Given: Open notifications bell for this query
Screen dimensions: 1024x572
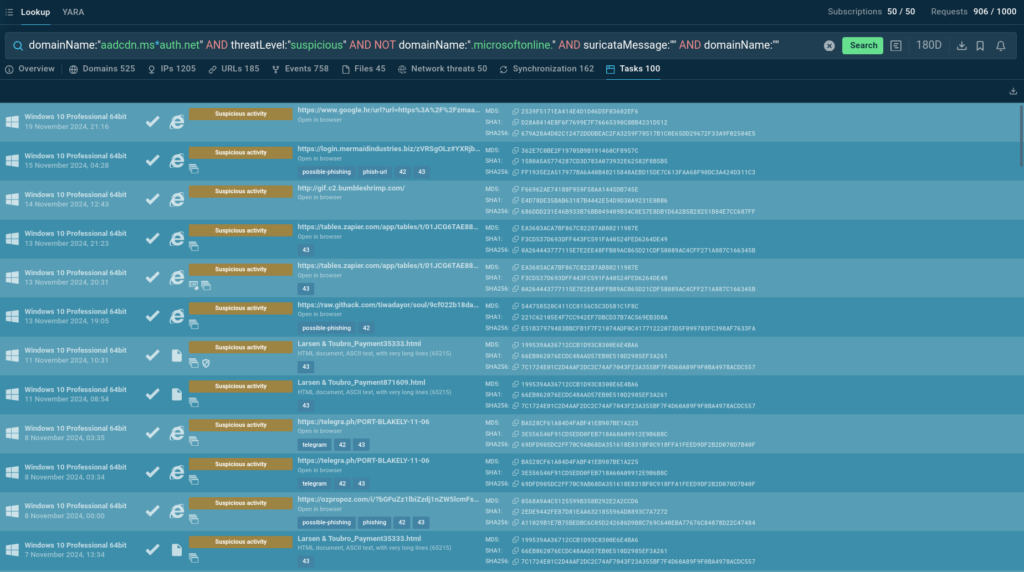Looking at the screenshot, I should click(x=1001, y=46).
